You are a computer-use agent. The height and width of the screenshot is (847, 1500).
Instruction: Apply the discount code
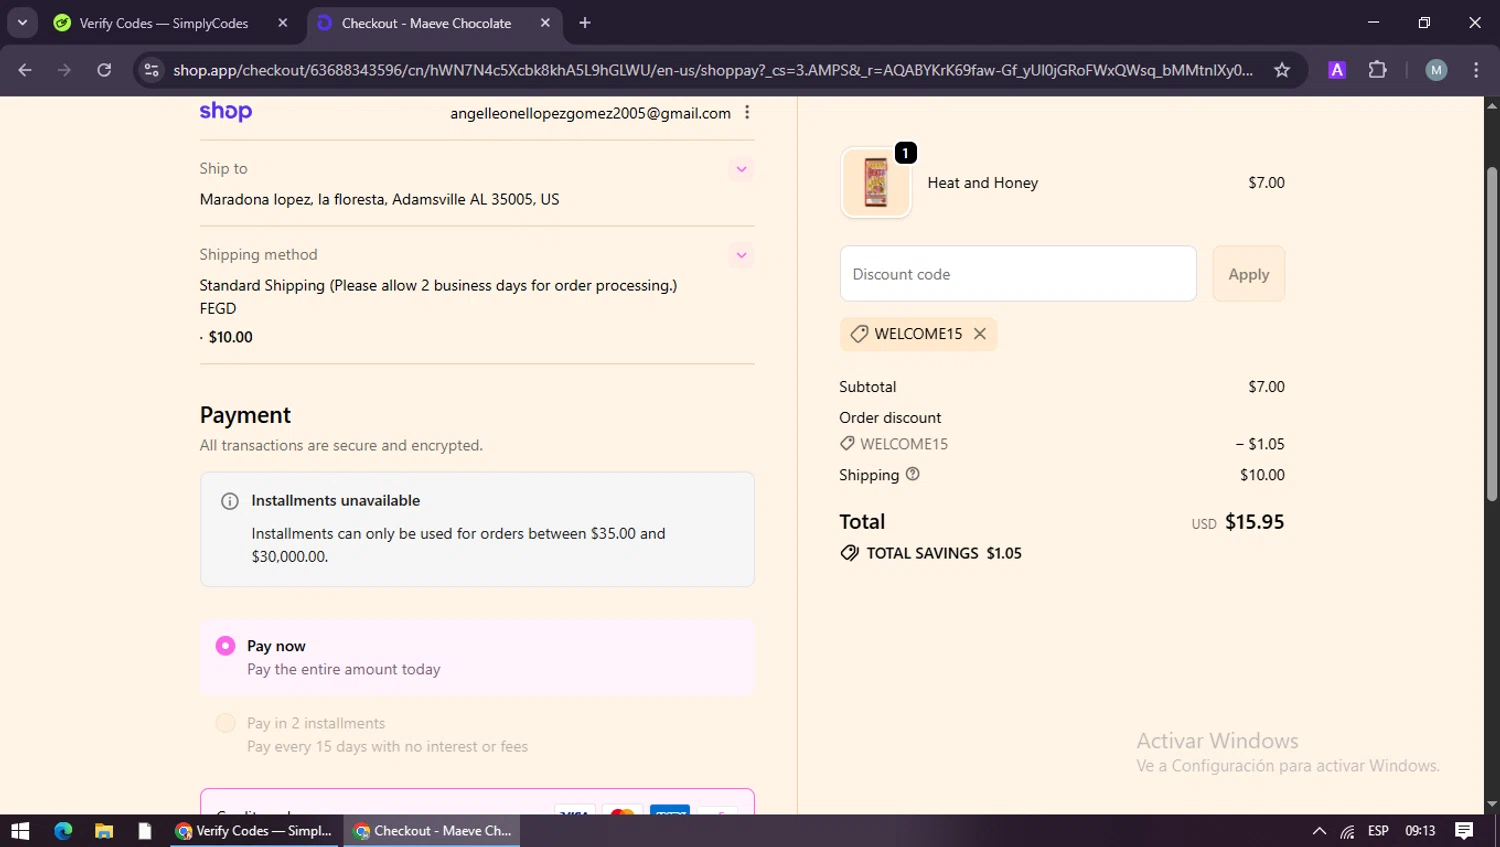tap(1249, 274)
